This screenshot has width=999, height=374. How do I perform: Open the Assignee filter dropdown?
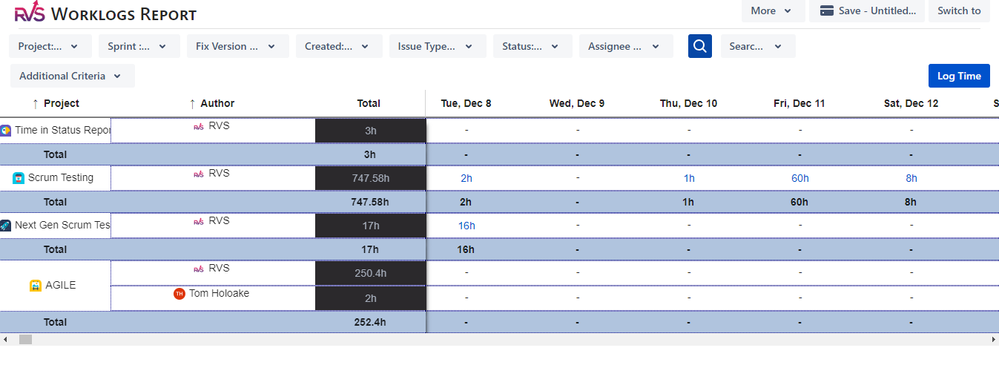click(626, 47)
